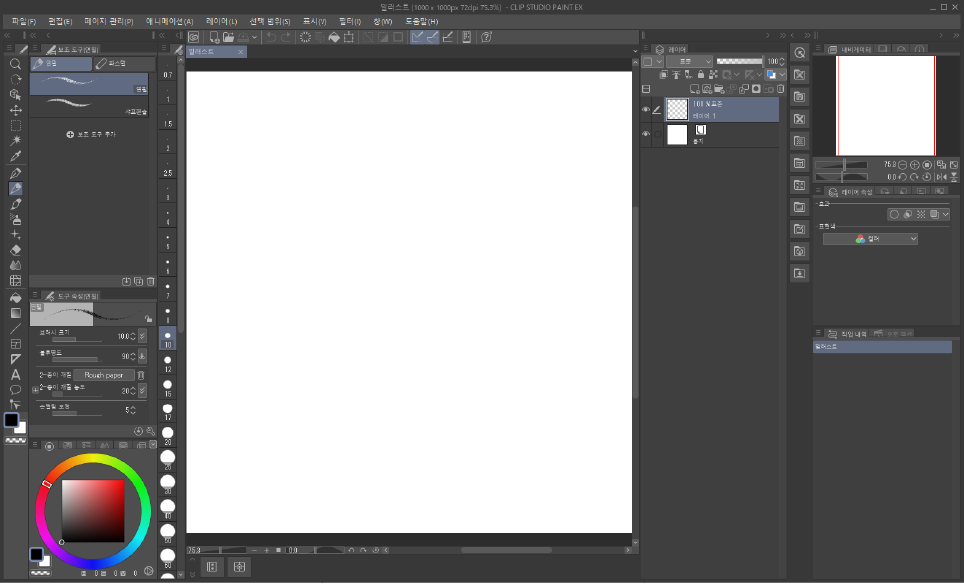The height and width of the screenshot is (584, 964).
Task: Select the Text tool
Action: (x=15, y=374)
